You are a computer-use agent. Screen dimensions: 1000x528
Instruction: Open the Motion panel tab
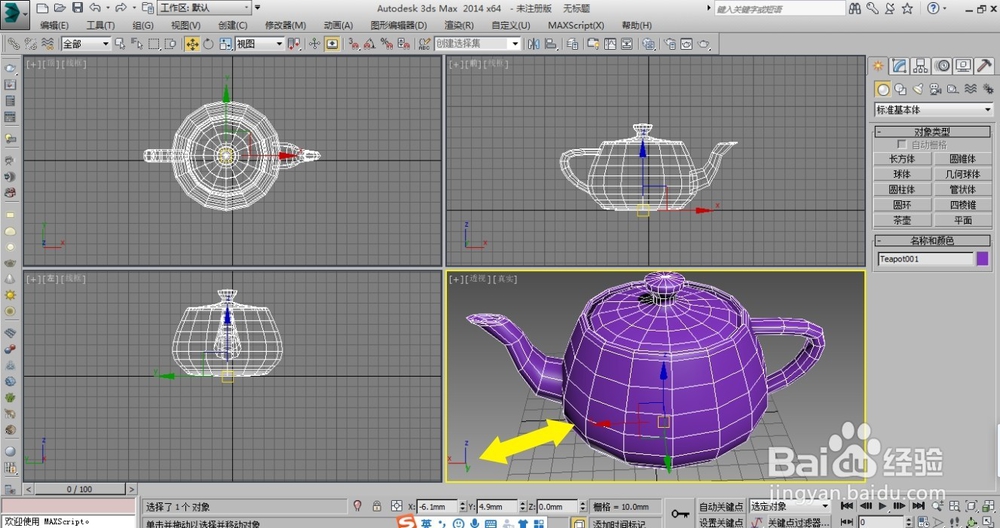[x=942, y=66]
